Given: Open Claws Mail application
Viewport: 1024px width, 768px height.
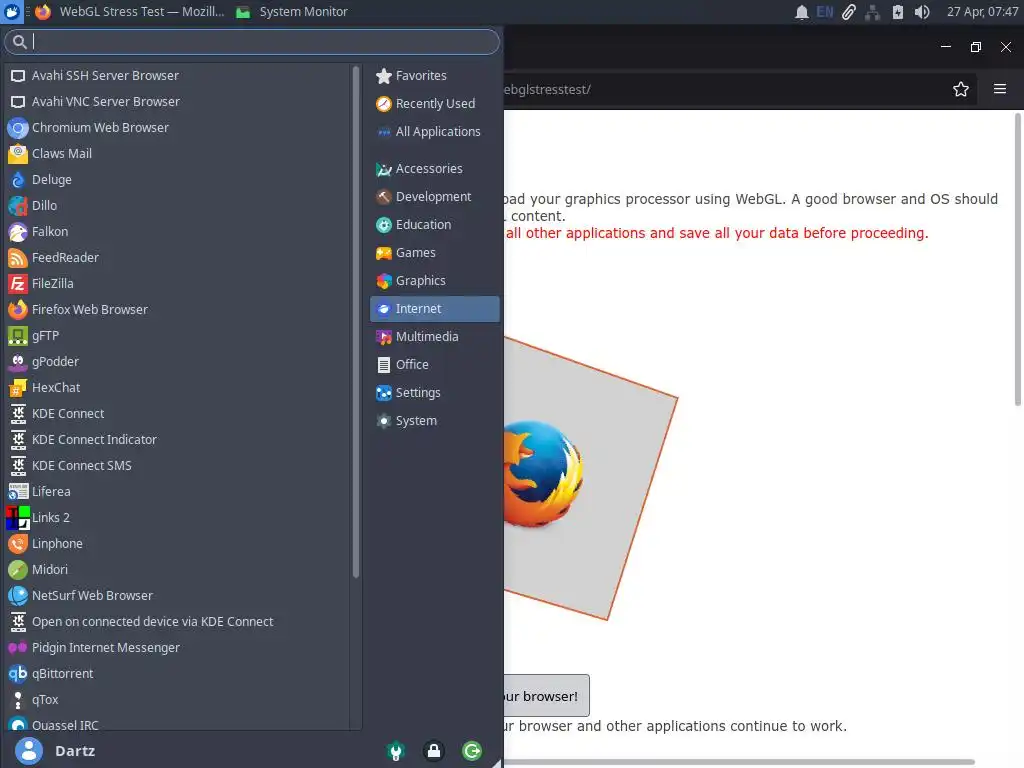Looking at the screenshot, I should pos(177,154).
